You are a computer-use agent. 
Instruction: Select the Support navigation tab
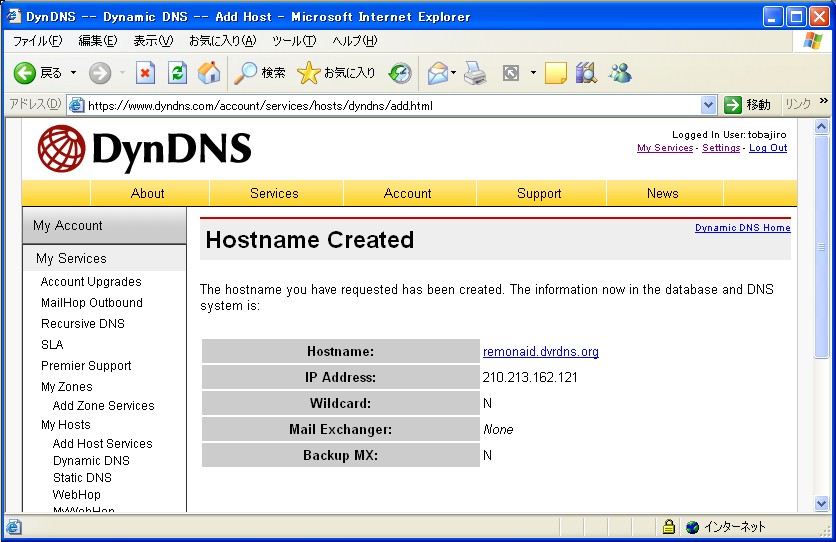(x=539, y=193)
